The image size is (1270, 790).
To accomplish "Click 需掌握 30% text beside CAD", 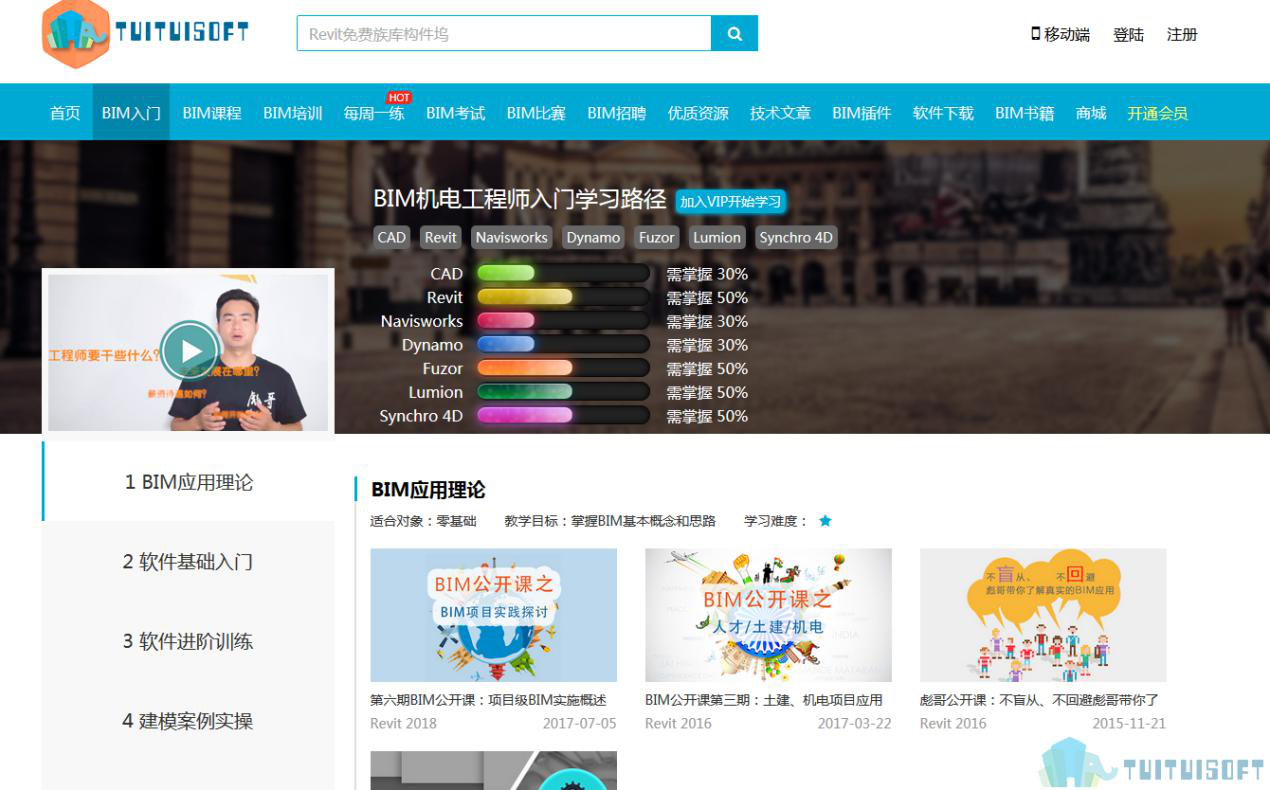I will tap(707, 274).
